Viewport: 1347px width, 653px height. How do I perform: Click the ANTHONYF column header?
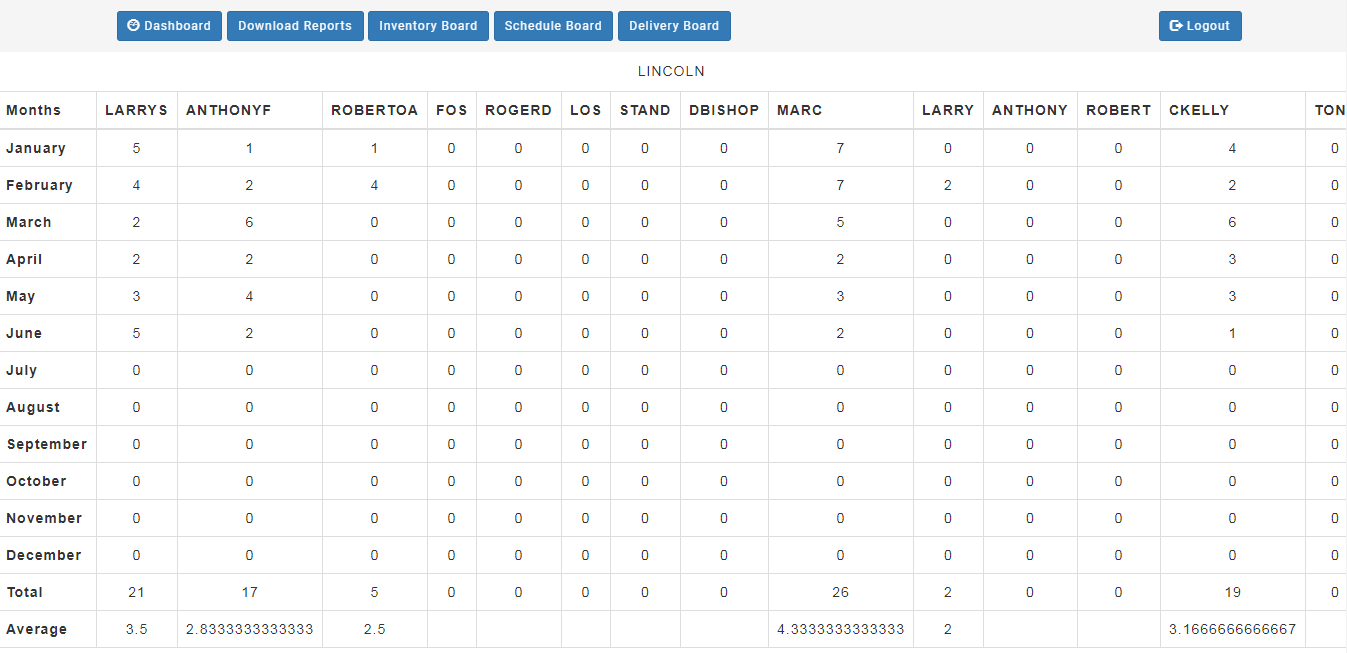pyautogui.click(x=229, y=110)
